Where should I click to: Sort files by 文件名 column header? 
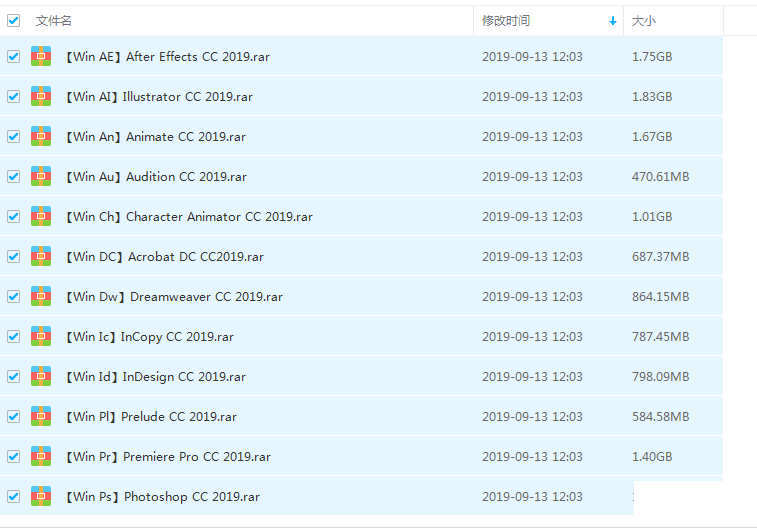54,21
